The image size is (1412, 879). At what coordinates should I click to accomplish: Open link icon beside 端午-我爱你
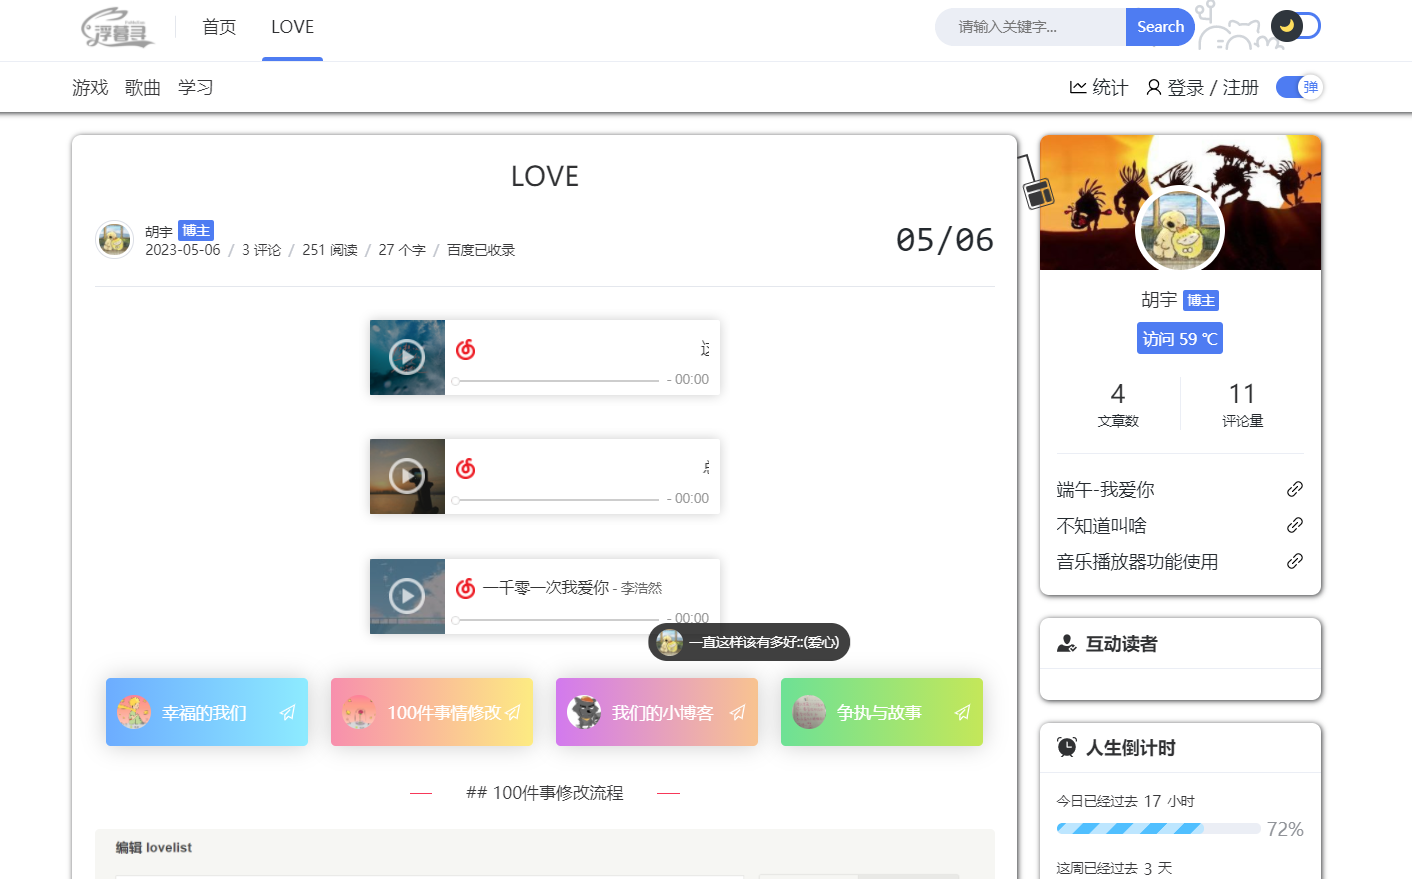(1294, 489)
